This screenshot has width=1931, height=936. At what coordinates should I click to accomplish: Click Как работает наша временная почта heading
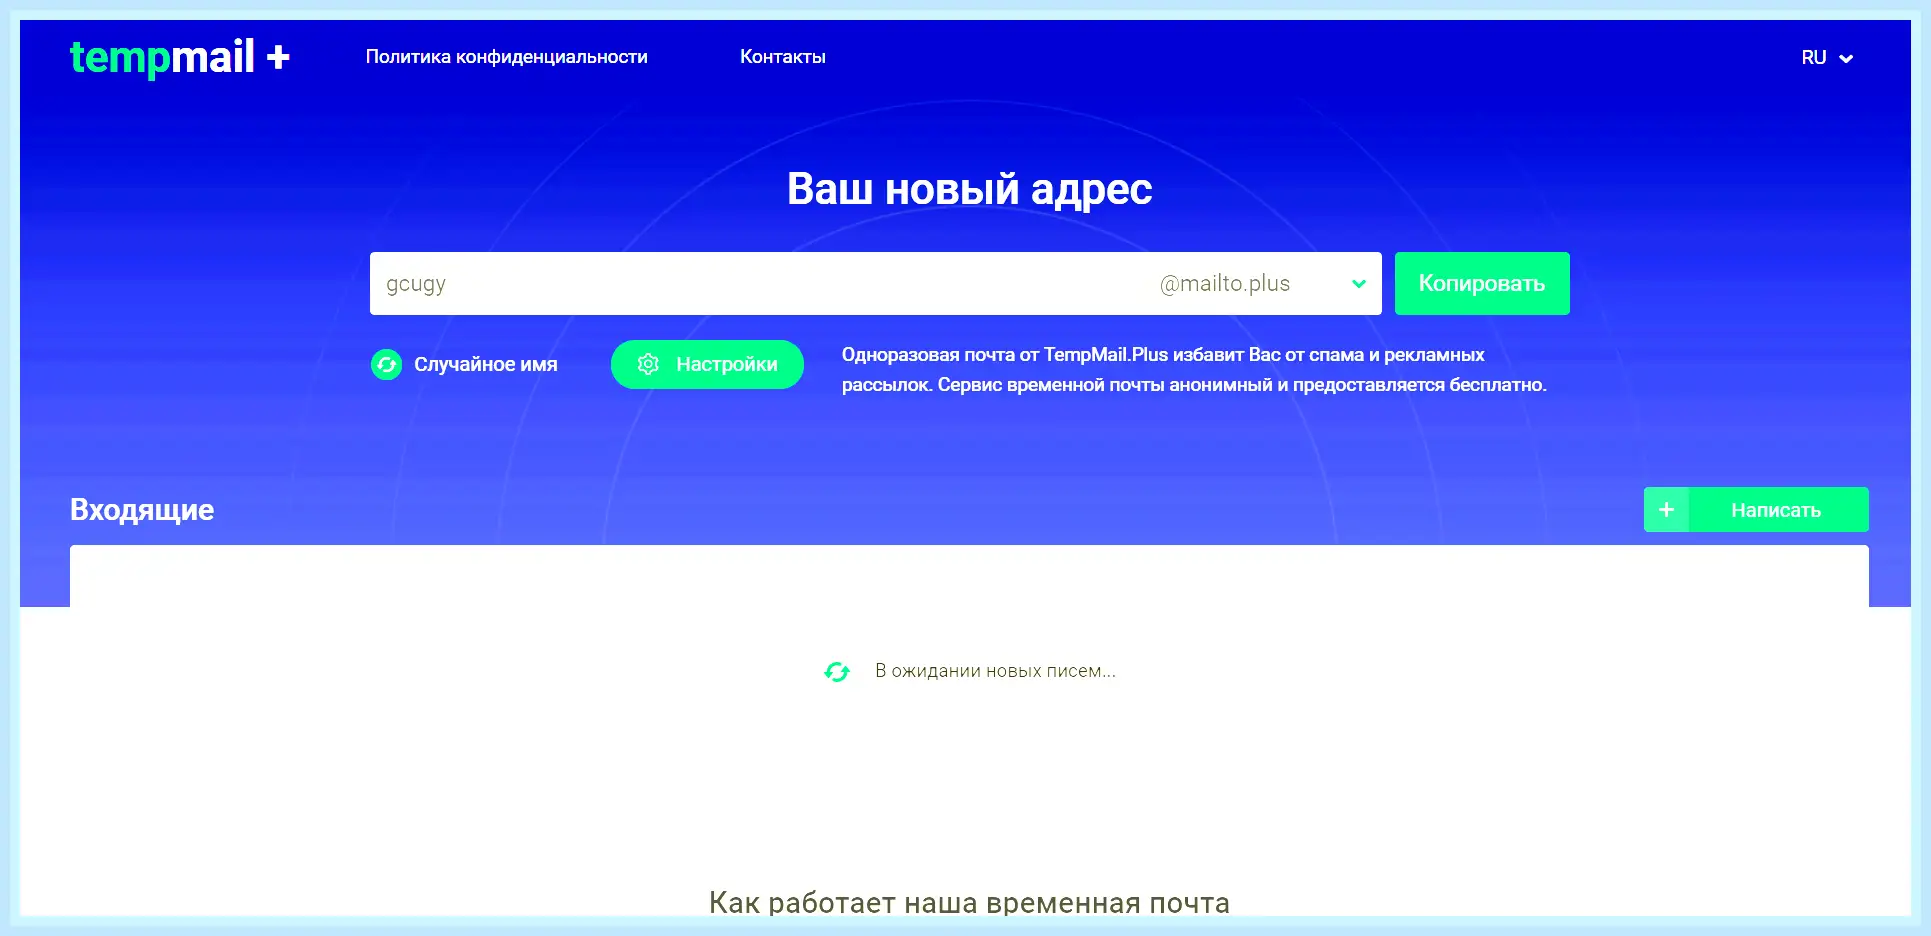point(969,902)
